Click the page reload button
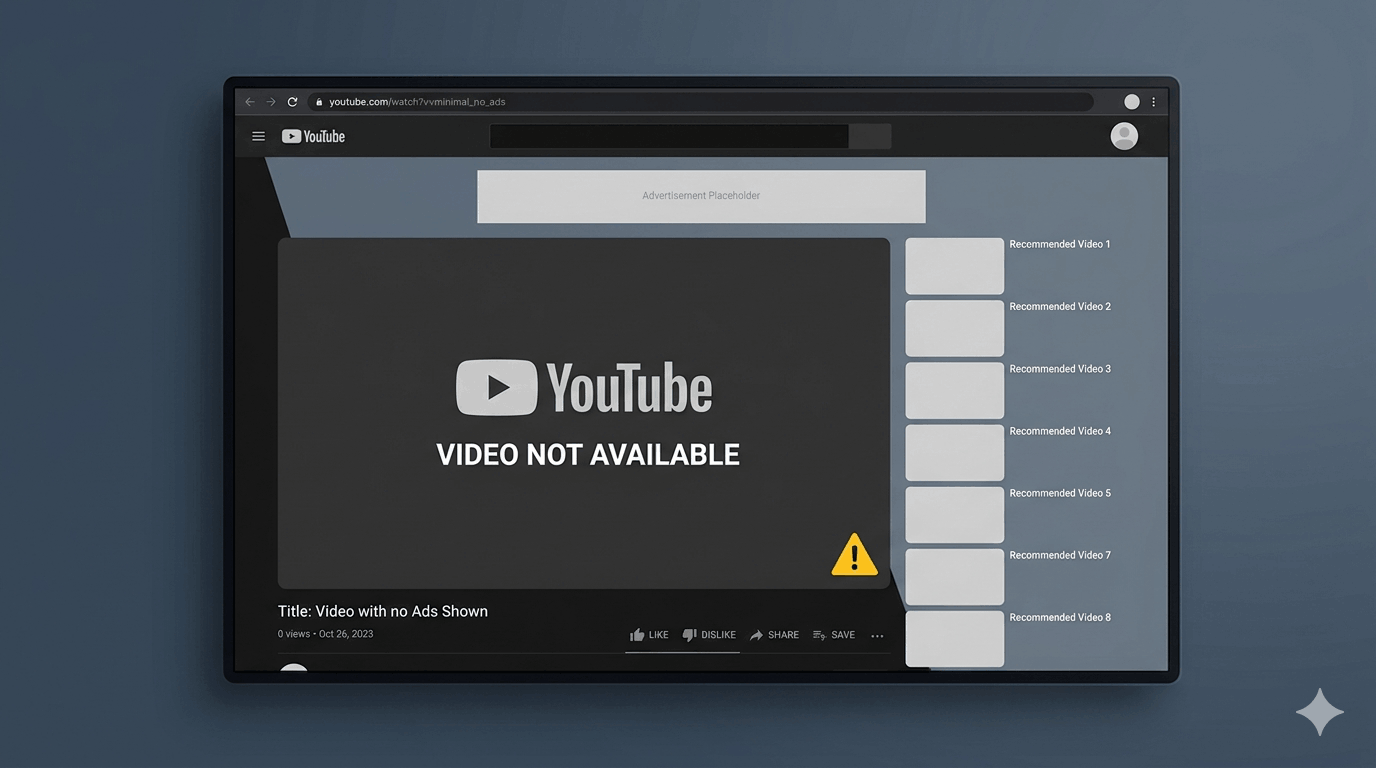 [x=292, y=101]
